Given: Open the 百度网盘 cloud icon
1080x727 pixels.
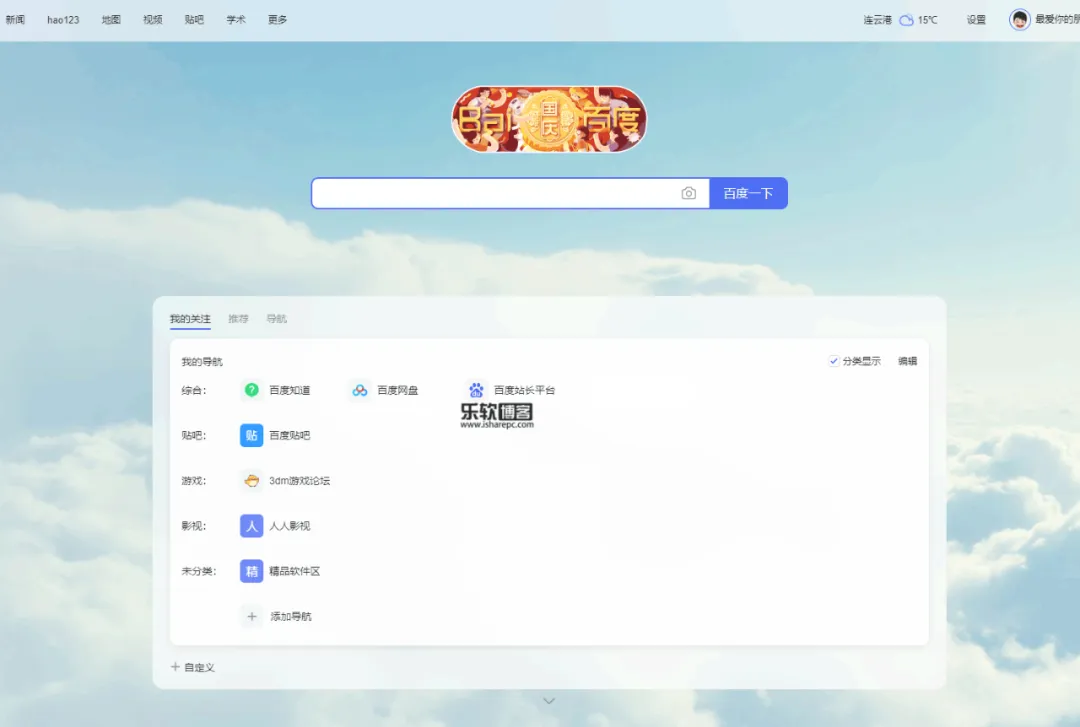Looking at the screenshot, I should (360, 390).
